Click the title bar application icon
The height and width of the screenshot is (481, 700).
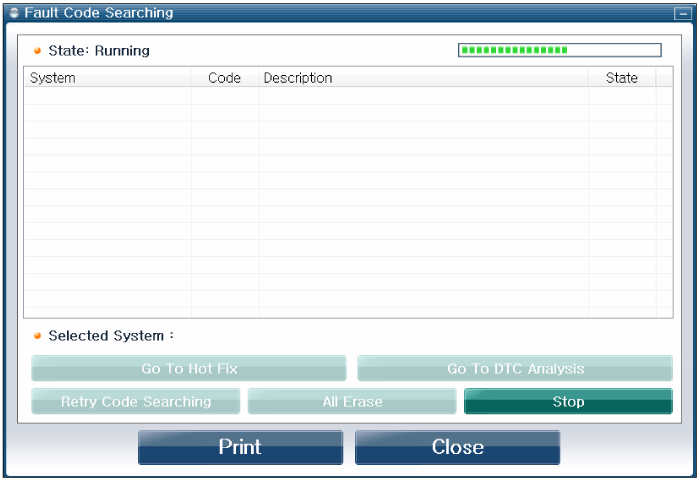(14, 13)
